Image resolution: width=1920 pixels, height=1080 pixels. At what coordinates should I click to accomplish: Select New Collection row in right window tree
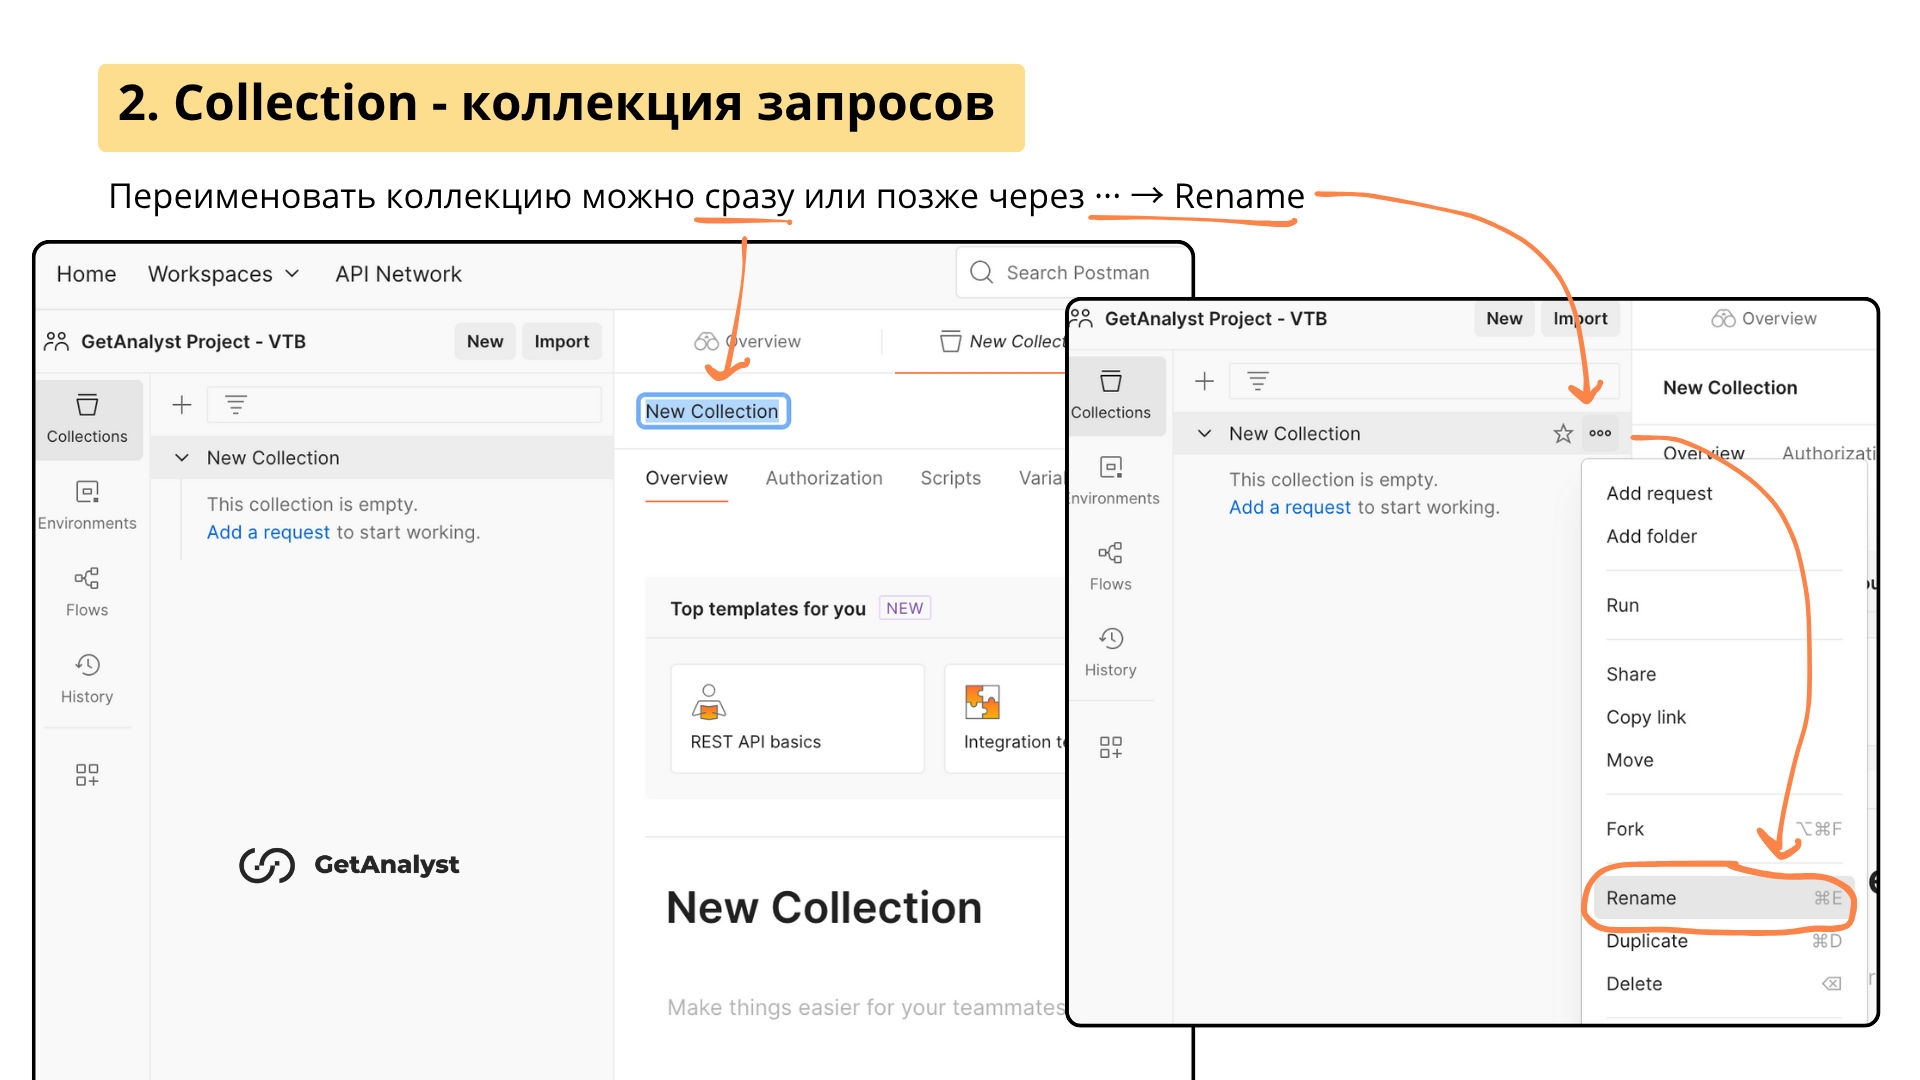click(x=1400, y=434)
